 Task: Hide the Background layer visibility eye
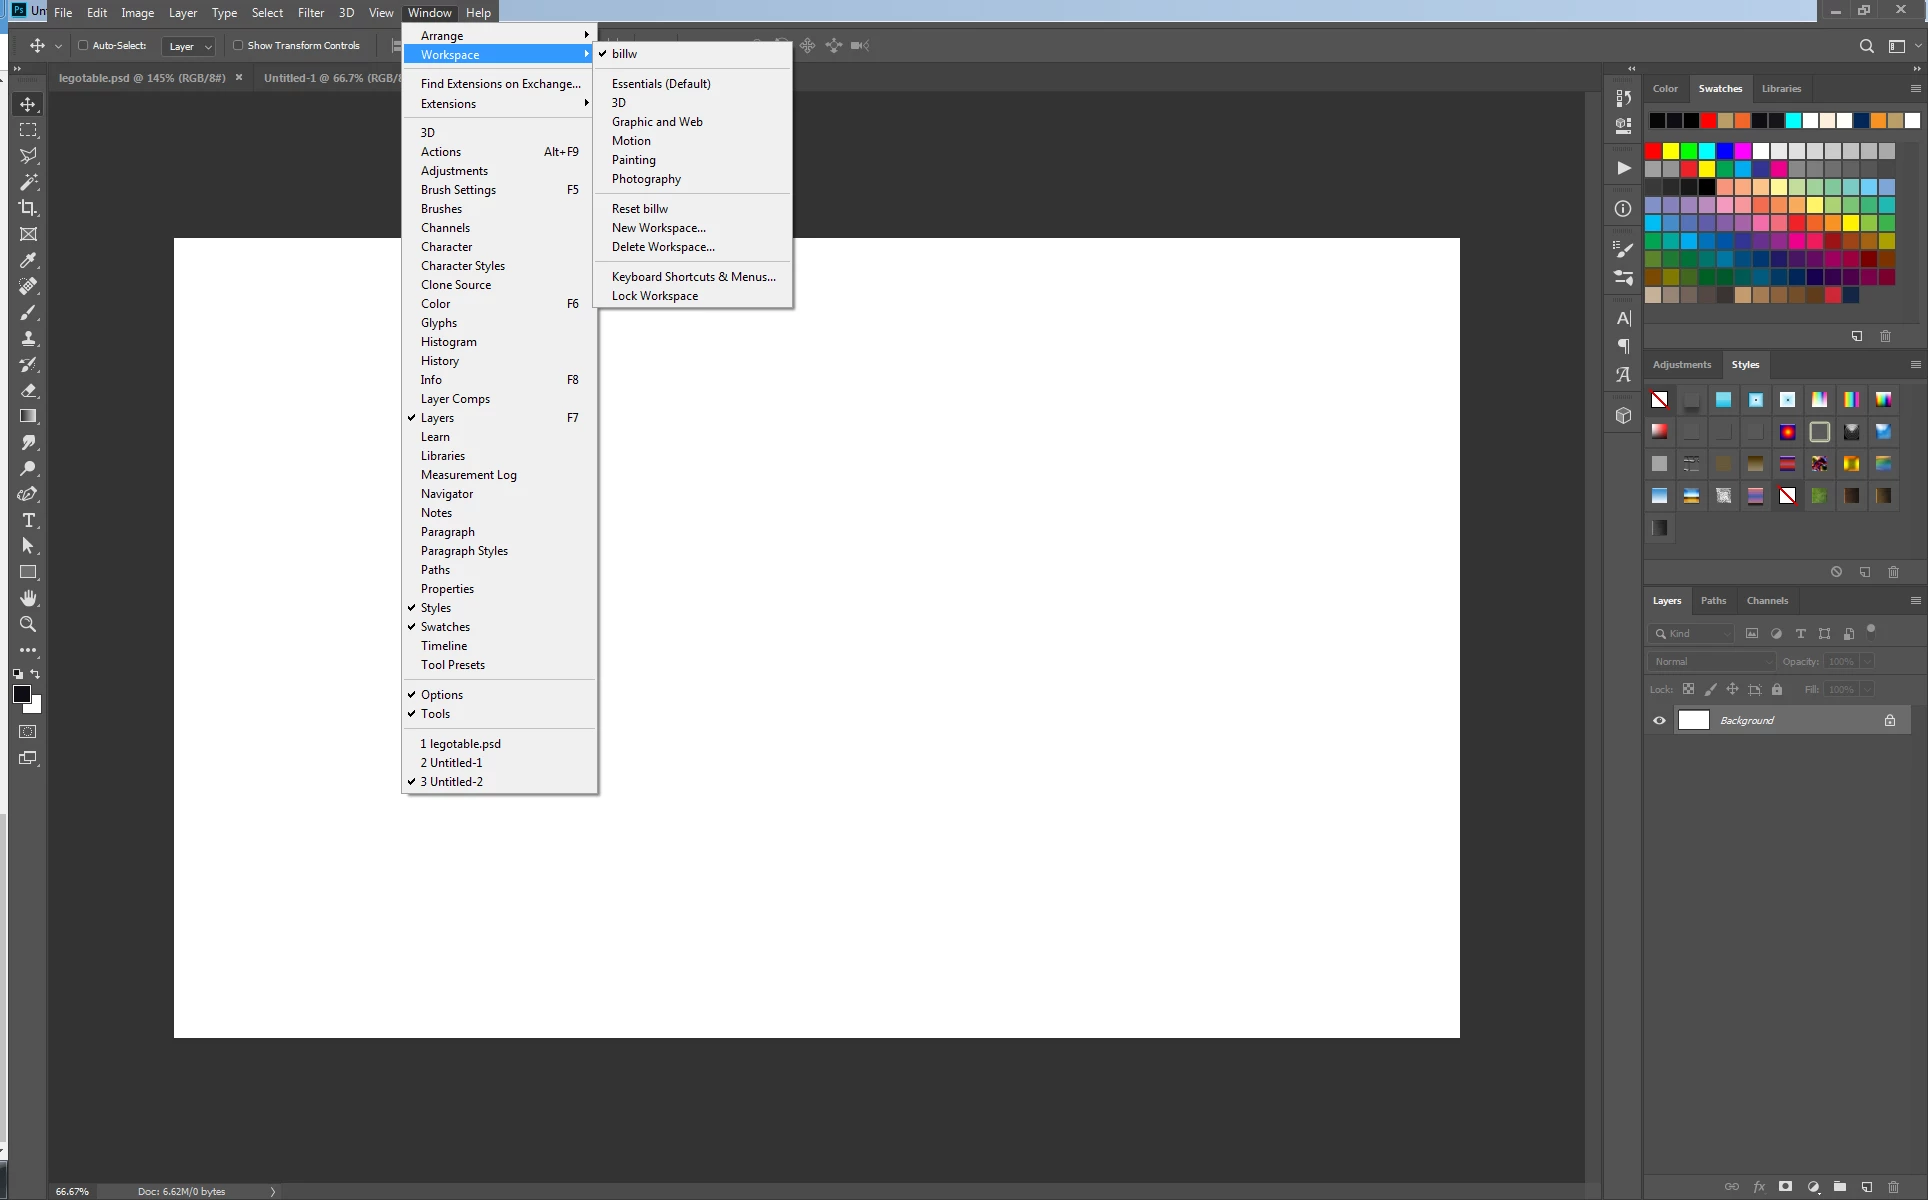pyautogui.click(x=1659, y=720)
